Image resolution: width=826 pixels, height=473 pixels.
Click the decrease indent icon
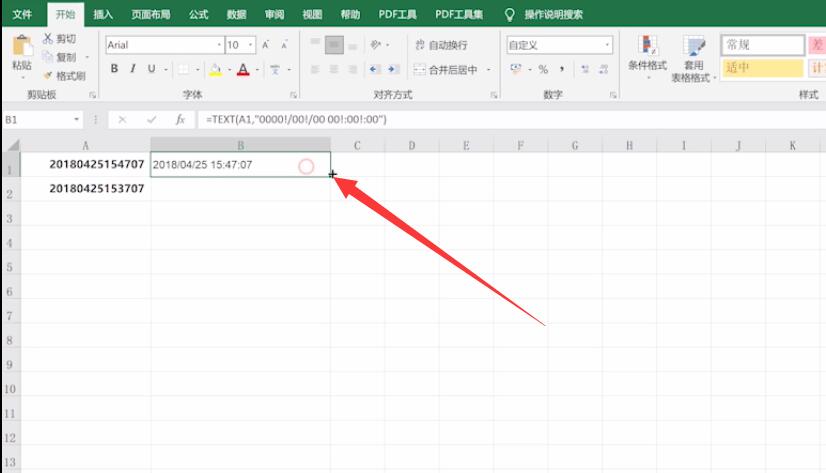click(374, 69)
